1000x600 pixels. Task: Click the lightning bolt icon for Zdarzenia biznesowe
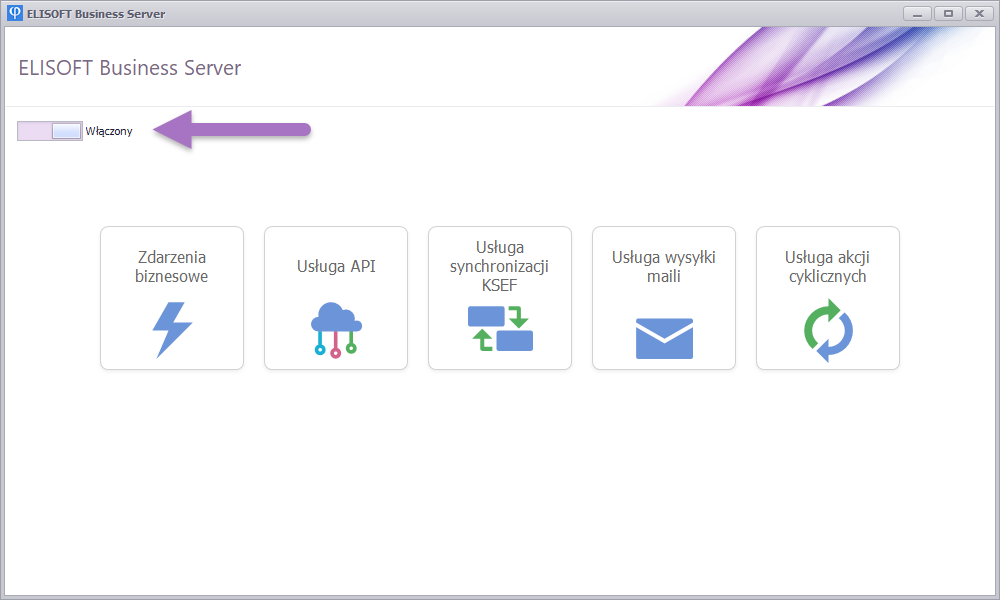[172, 329]
